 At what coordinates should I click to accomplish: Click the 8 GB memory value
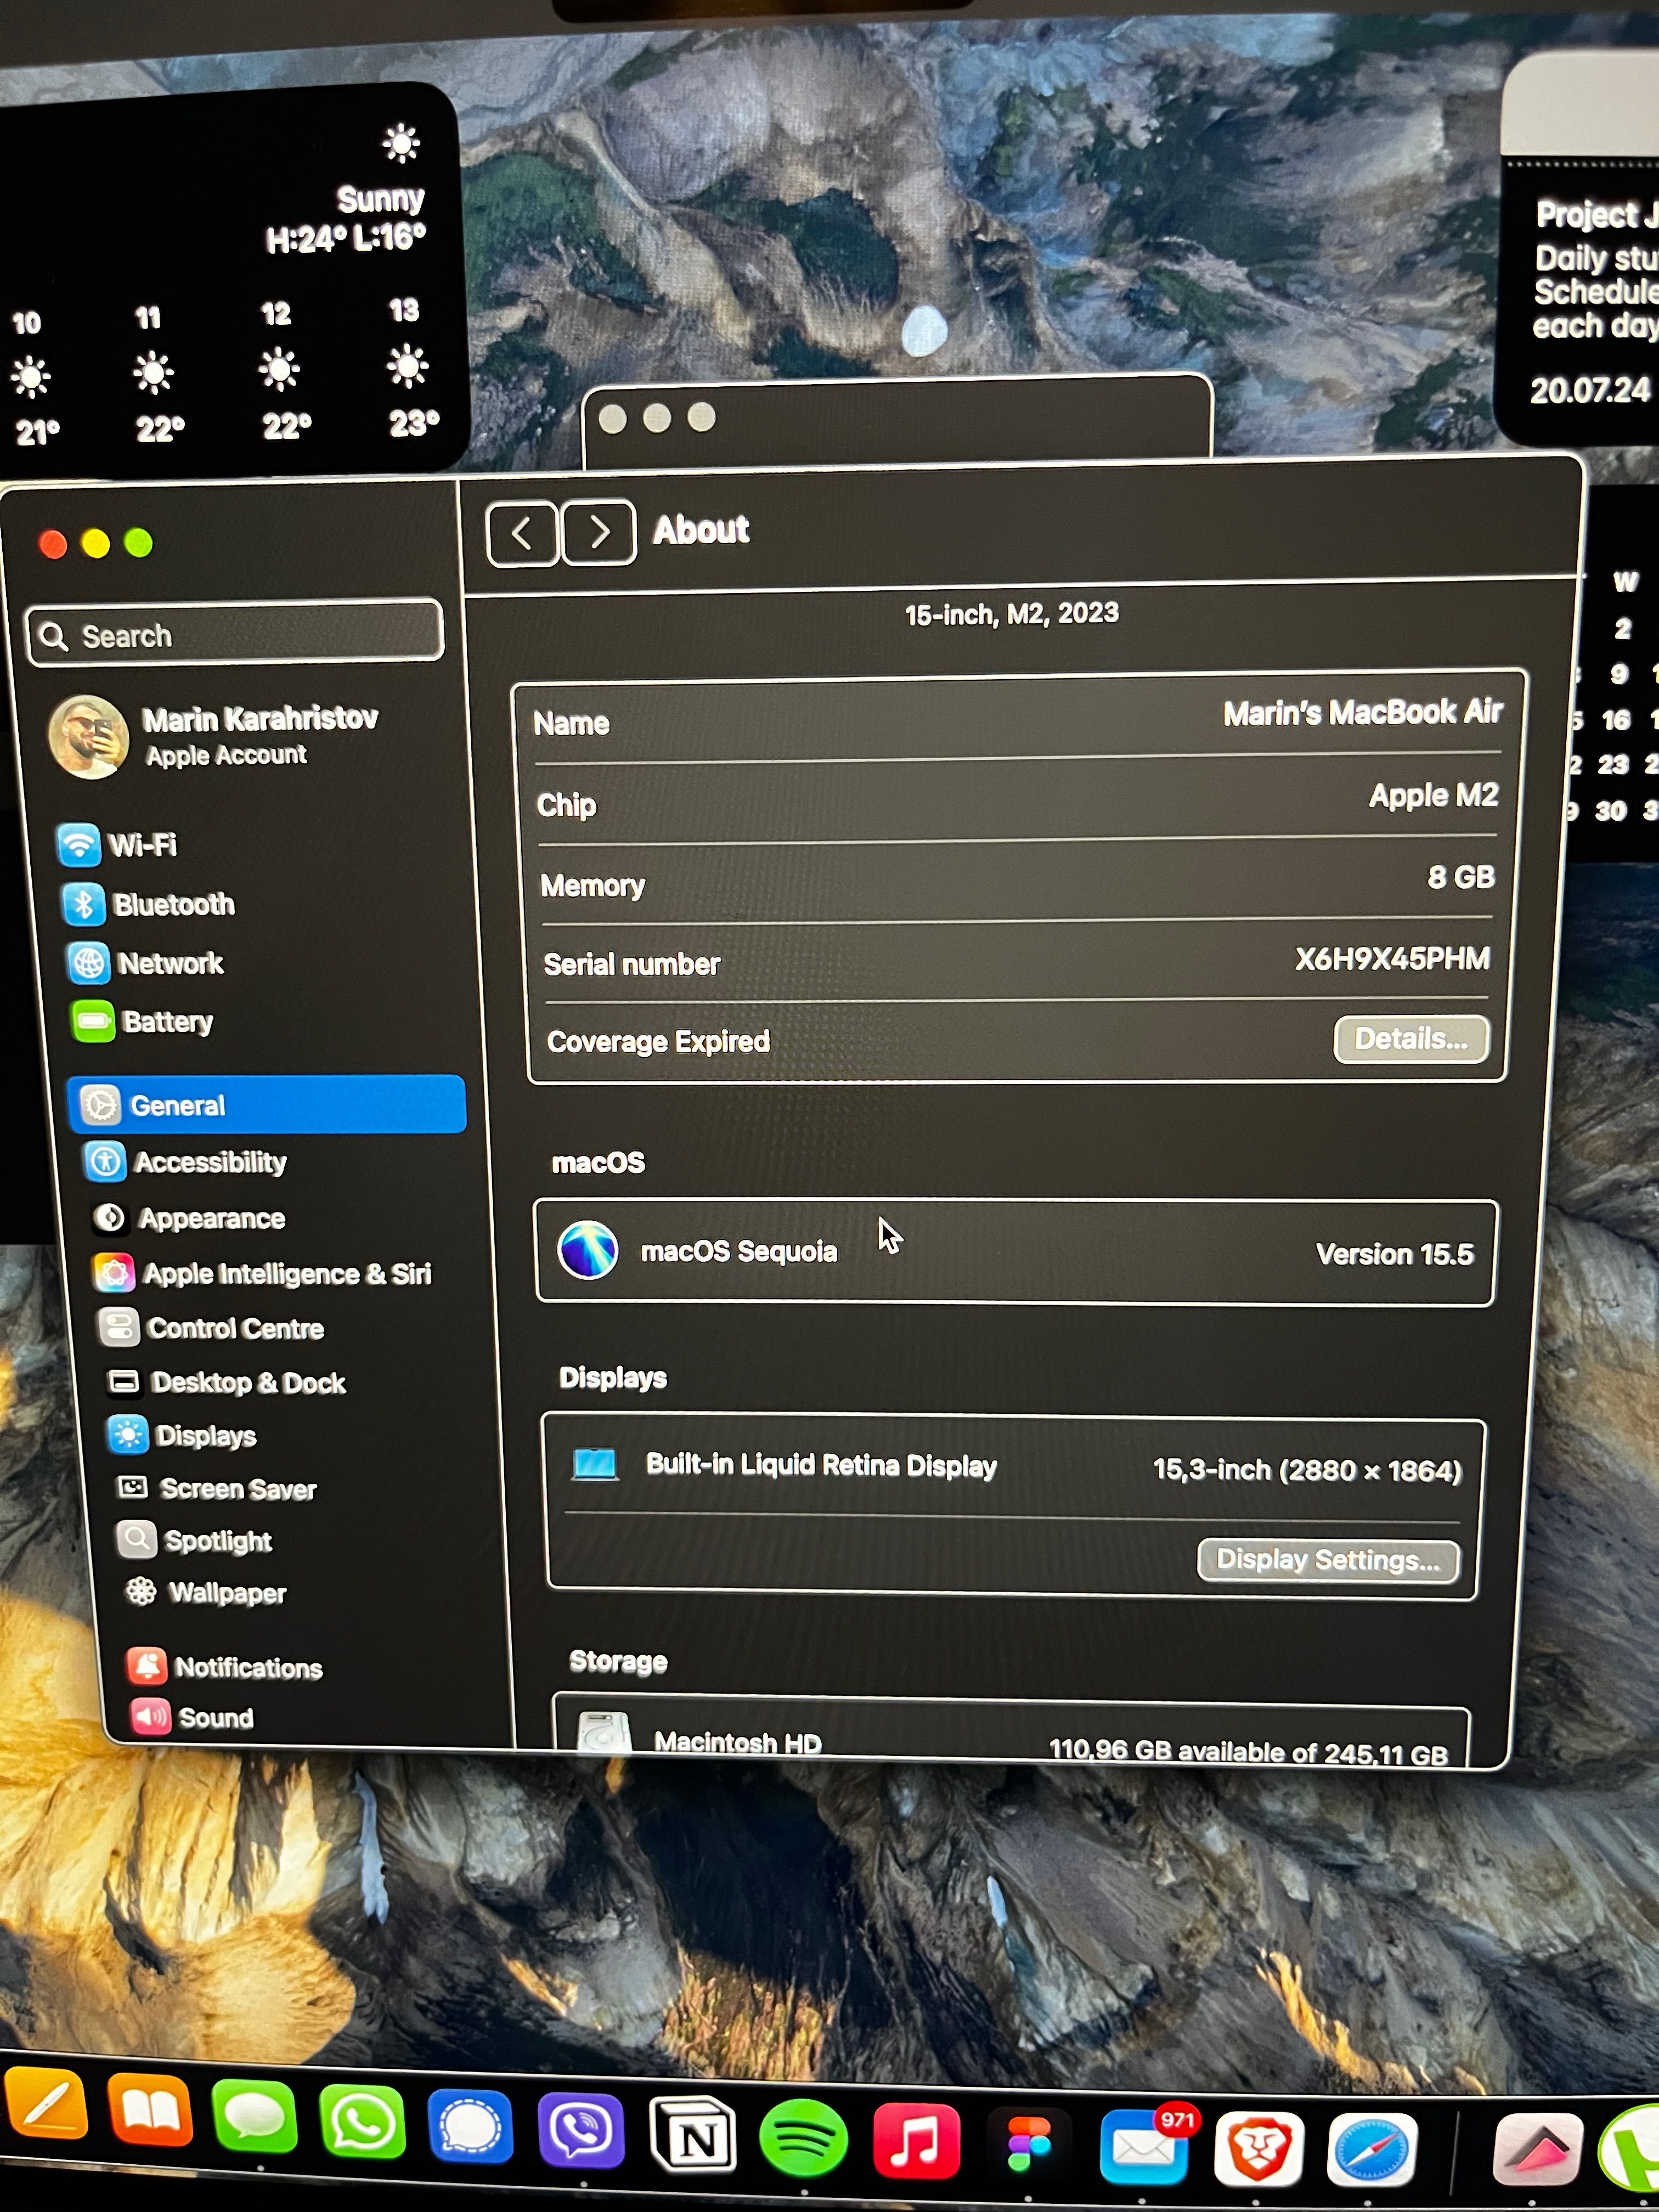1460,877
